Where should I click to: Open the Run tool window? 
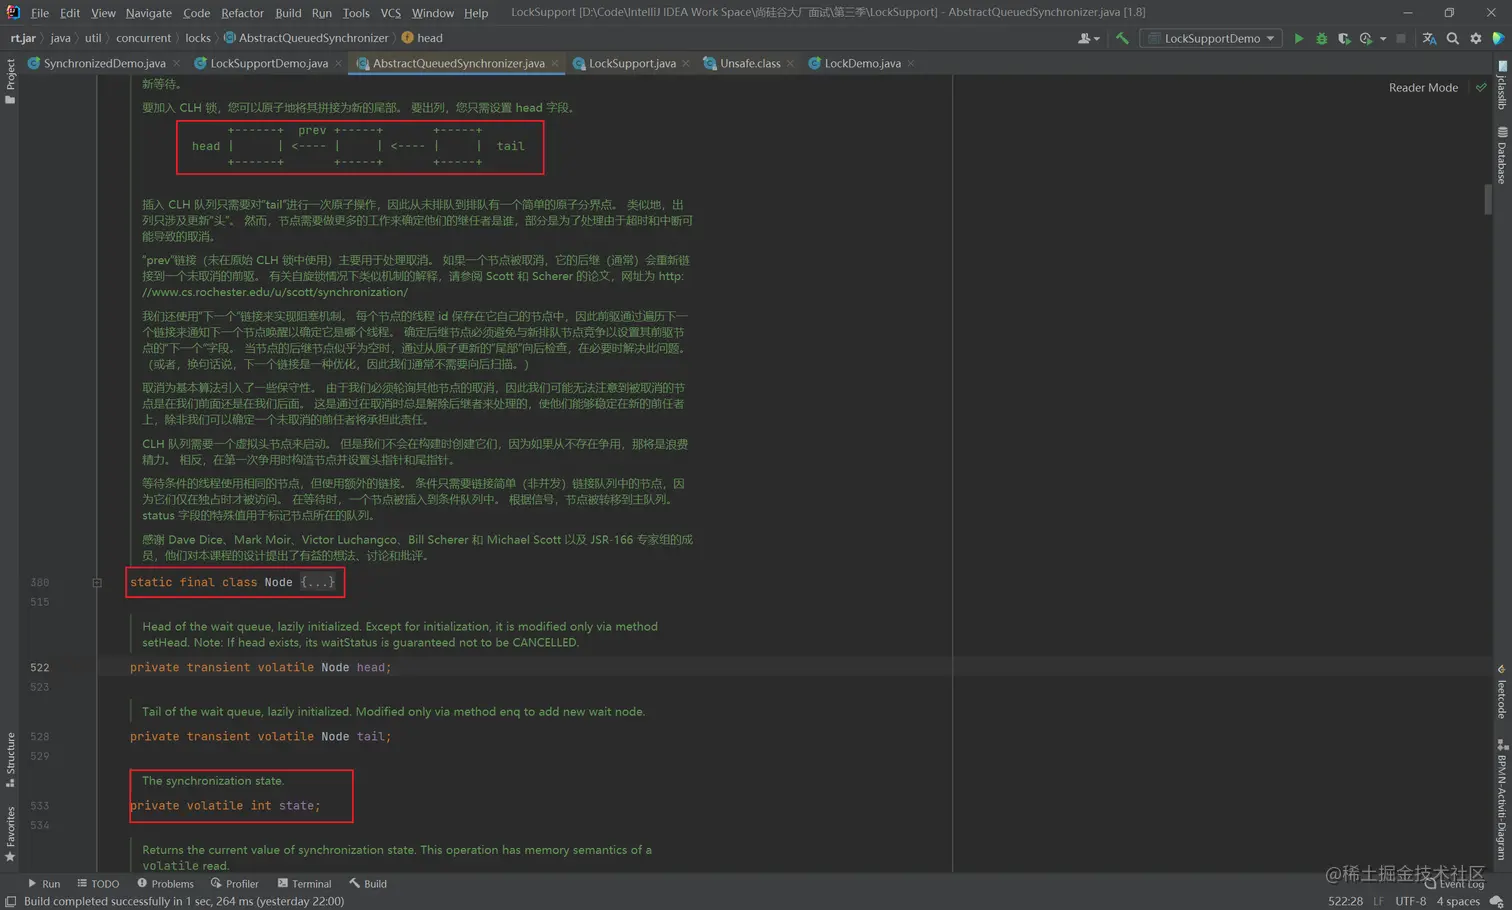44,884
